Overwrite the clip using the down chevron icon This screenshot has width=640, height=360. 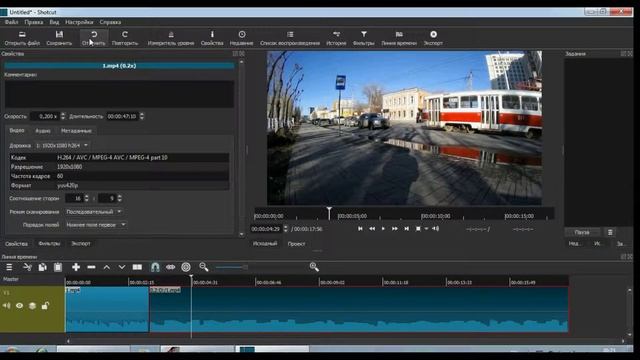click(122, 267)
